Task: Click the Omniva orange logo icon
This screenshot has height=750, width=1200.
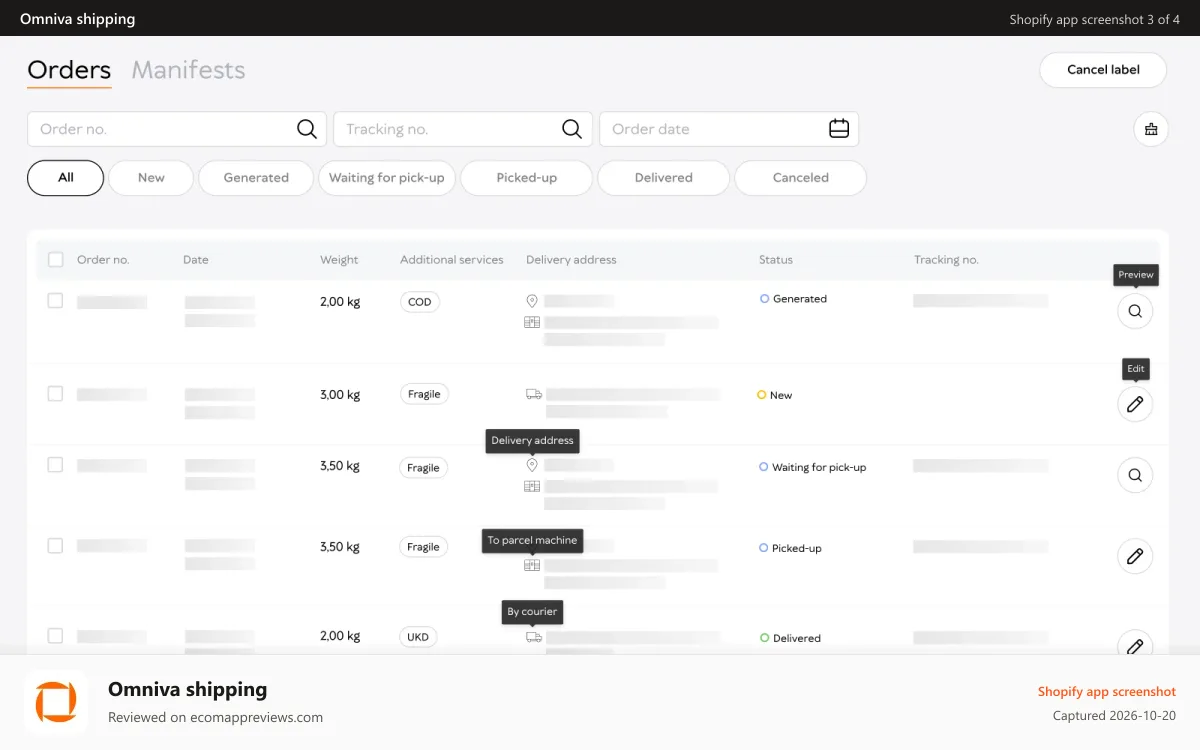Action: [56, 702]
